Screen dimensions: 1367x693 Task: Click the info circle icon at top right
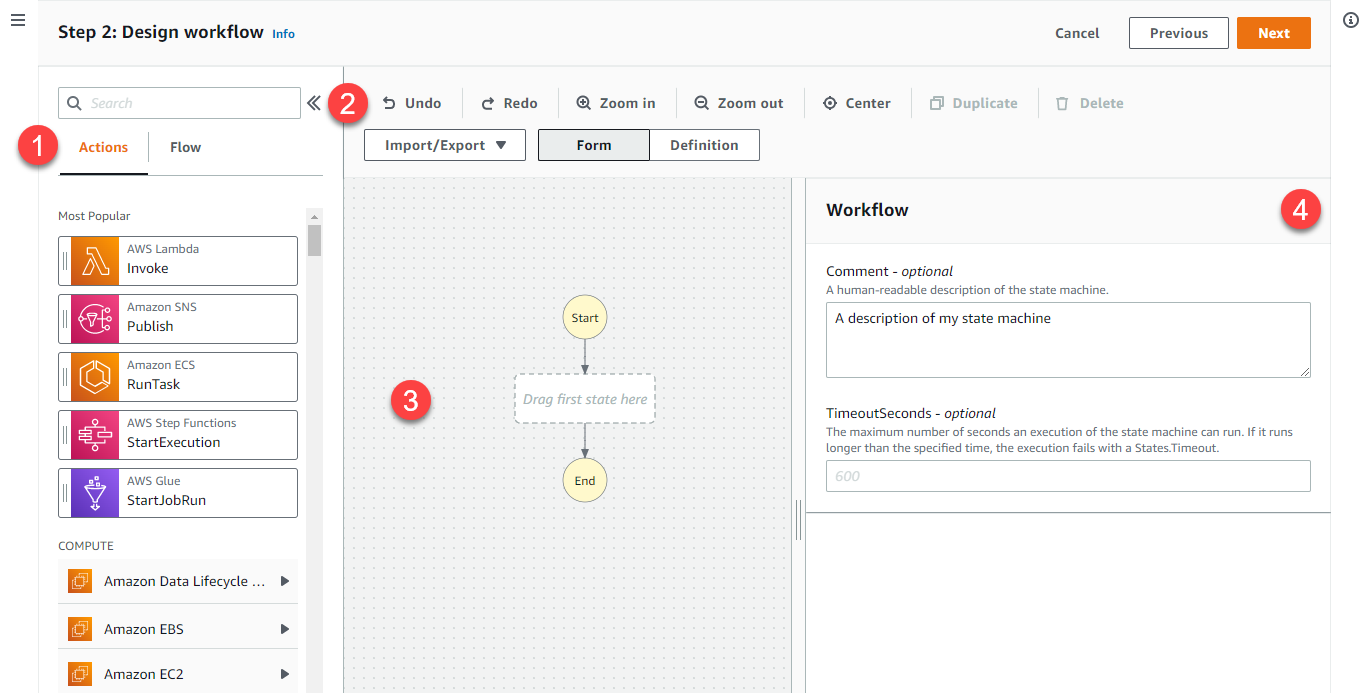(1349, 21)
